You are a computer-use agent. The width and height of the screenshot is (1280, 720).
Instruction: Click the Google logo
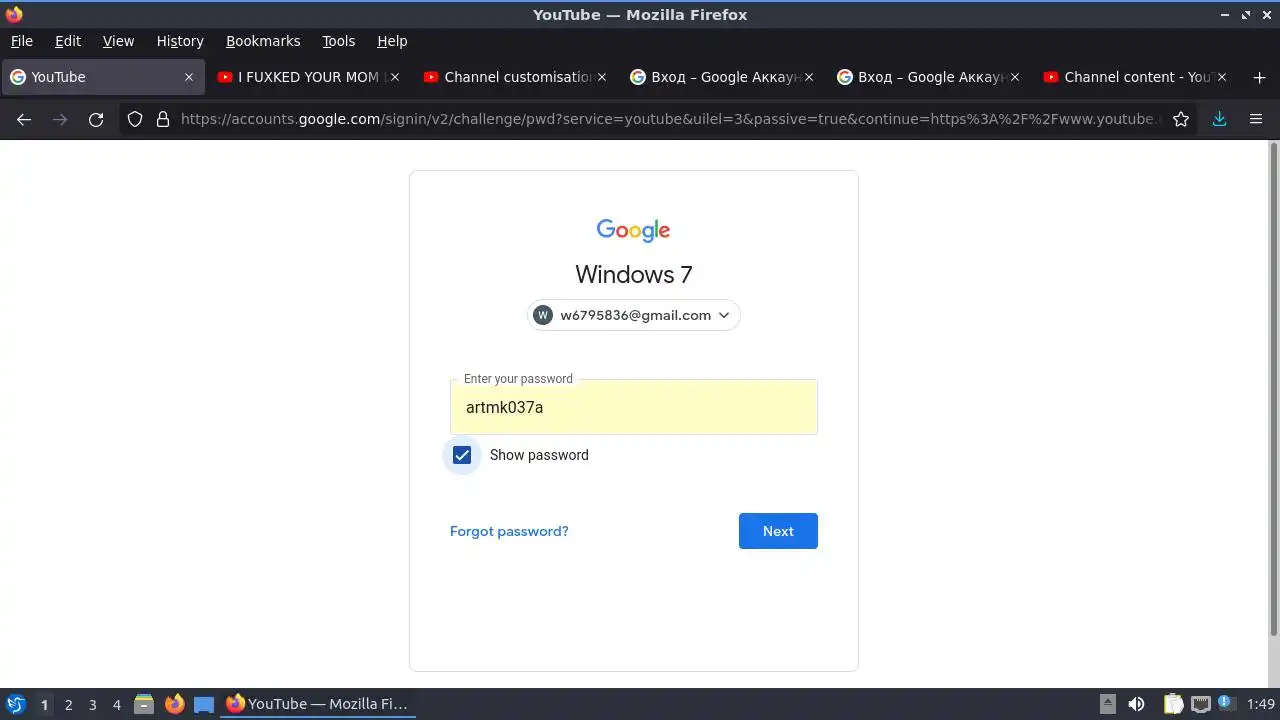pyautogui.click(x=633, y=230)
